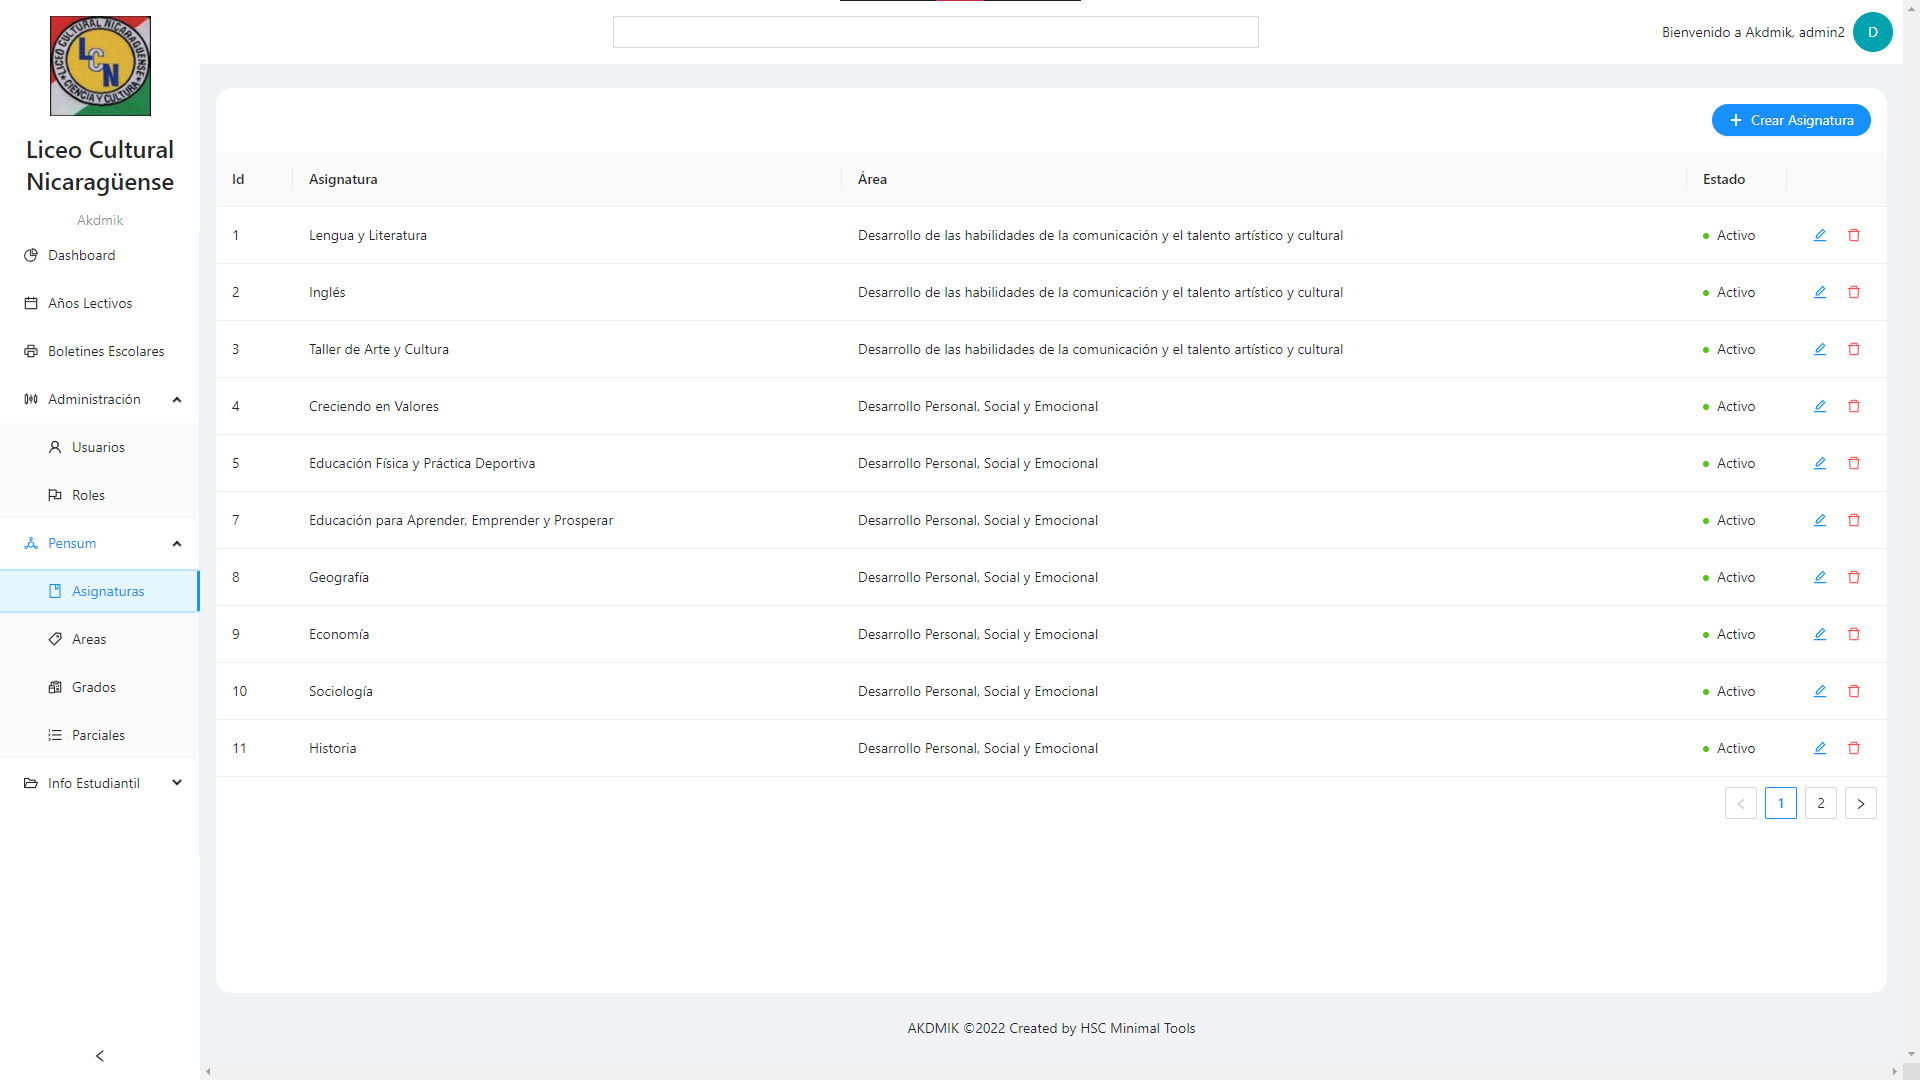Click the next page arrow

point(1860,803)
